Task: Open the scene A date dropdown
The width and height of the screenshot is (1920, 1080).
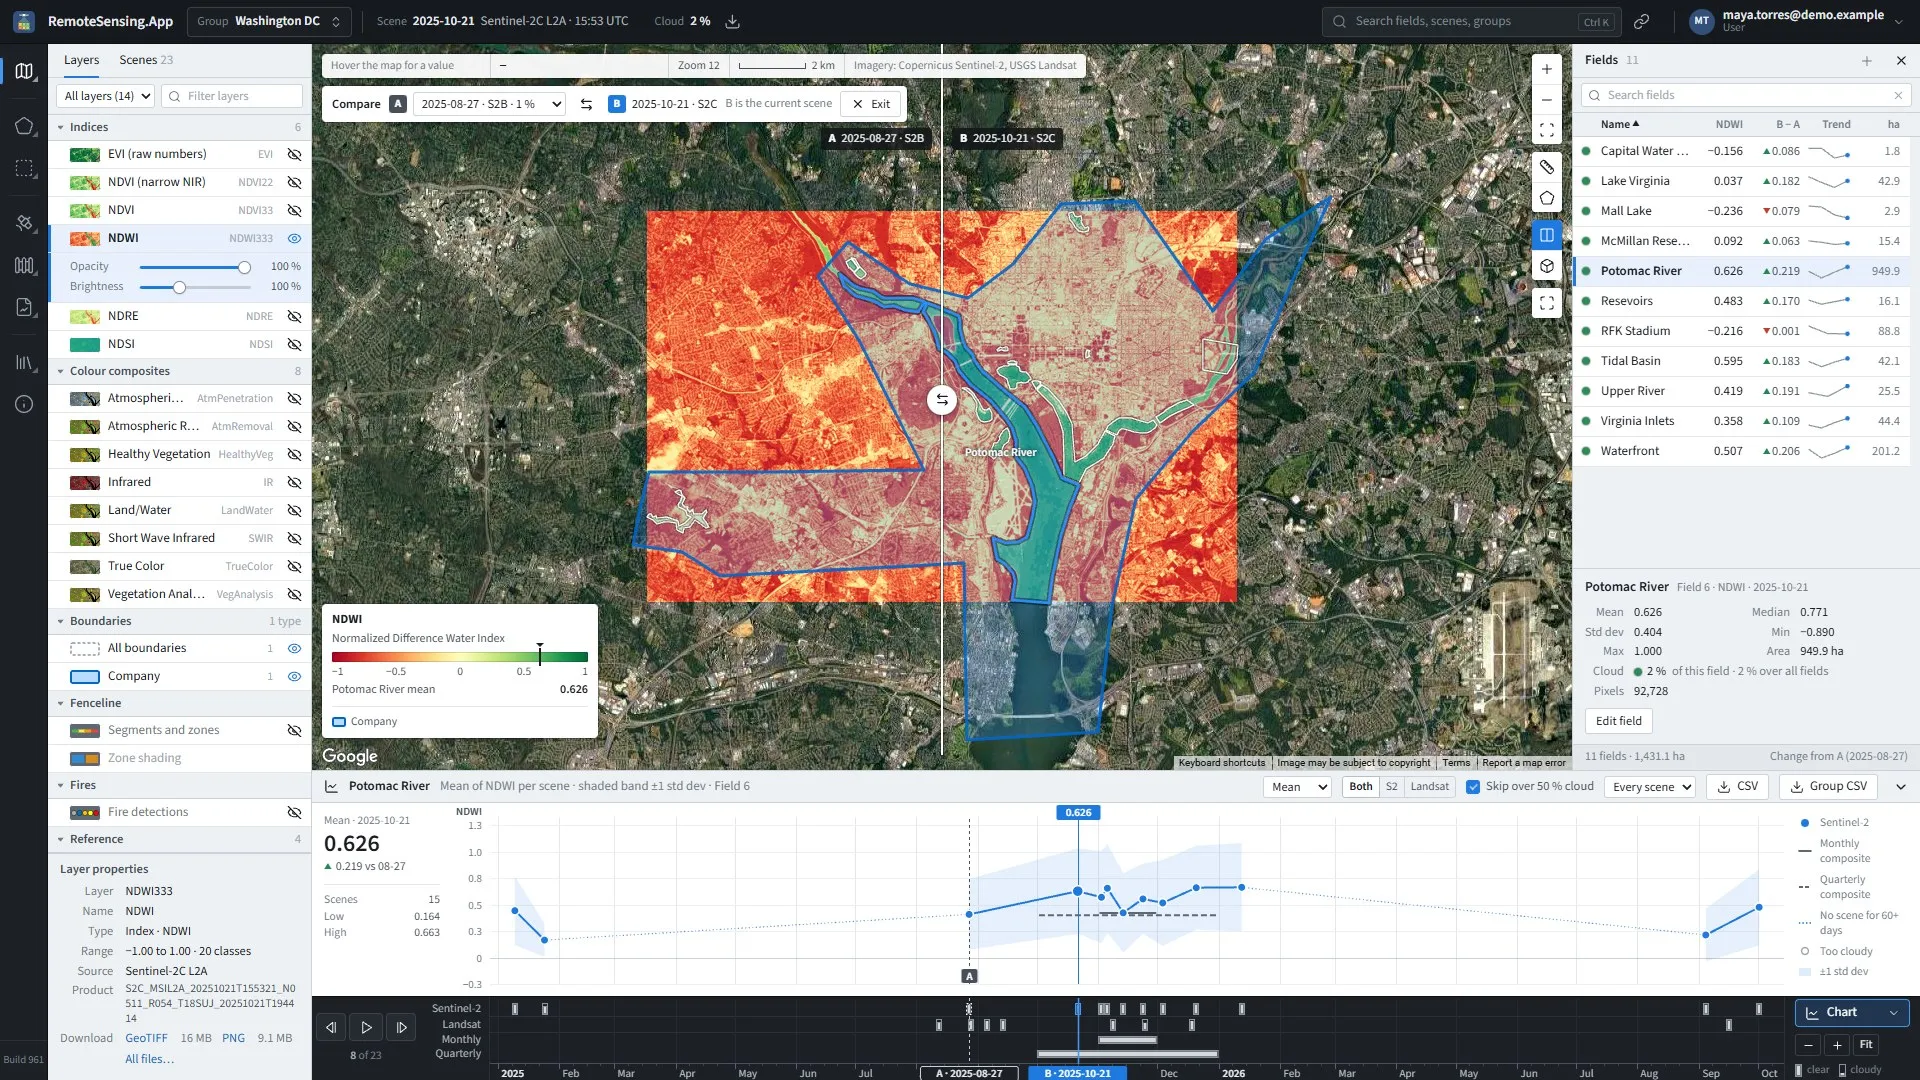Action: coord(490,104)
